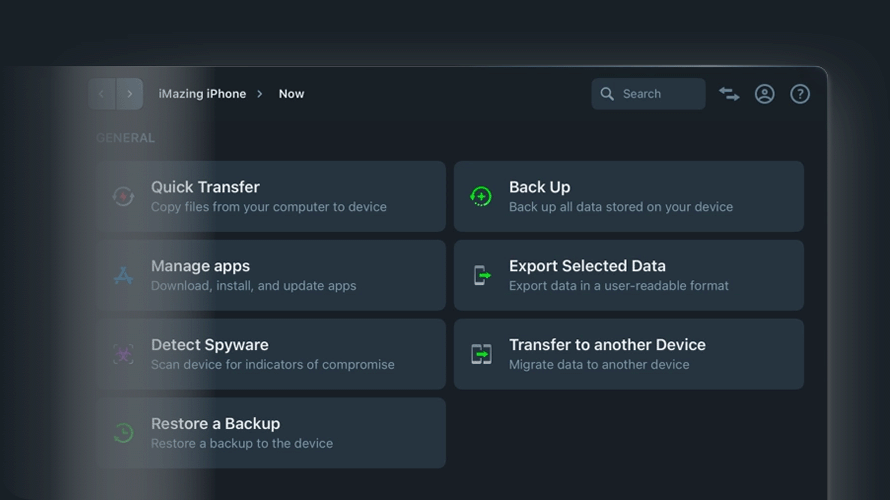890x500 pixels.
Task: Click the Restore a Backup icon
Action: pos(123,433)
